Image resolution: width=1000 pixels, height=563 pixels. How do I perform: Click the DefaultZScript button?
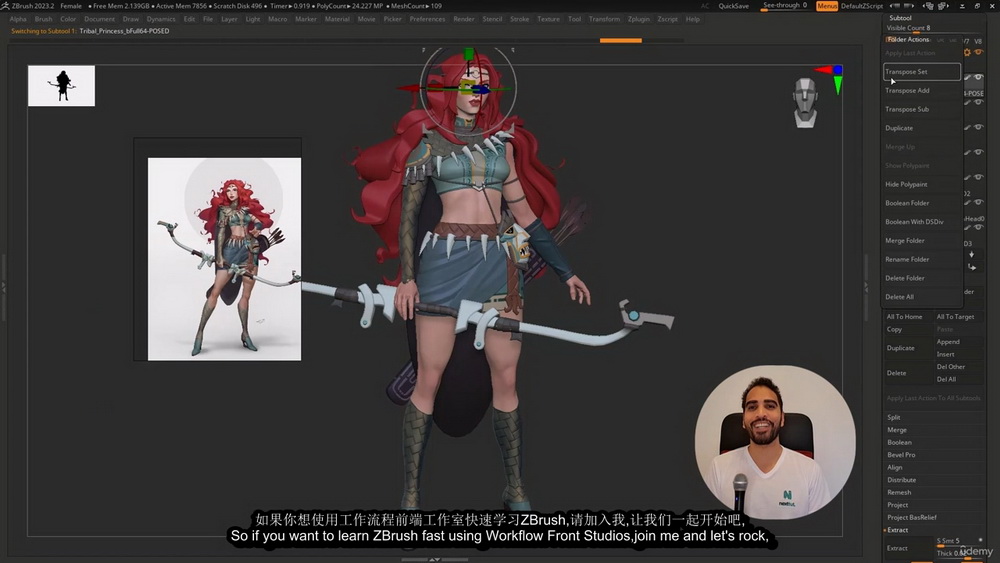862,6
